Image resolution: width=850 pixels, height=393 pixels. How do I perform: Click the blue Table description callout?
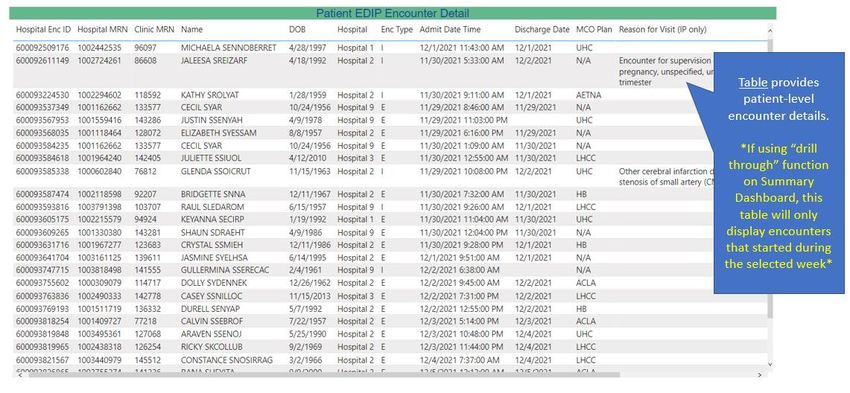pos(779,173)
